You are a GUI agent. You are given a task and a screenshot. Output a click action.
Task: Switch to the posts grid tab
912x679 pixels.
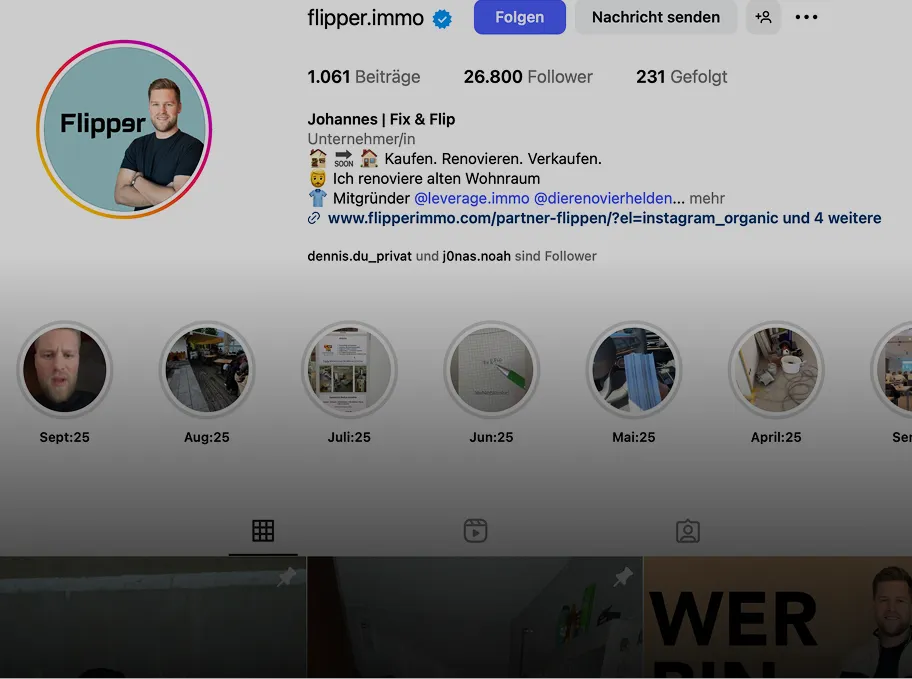coord(263,531)
